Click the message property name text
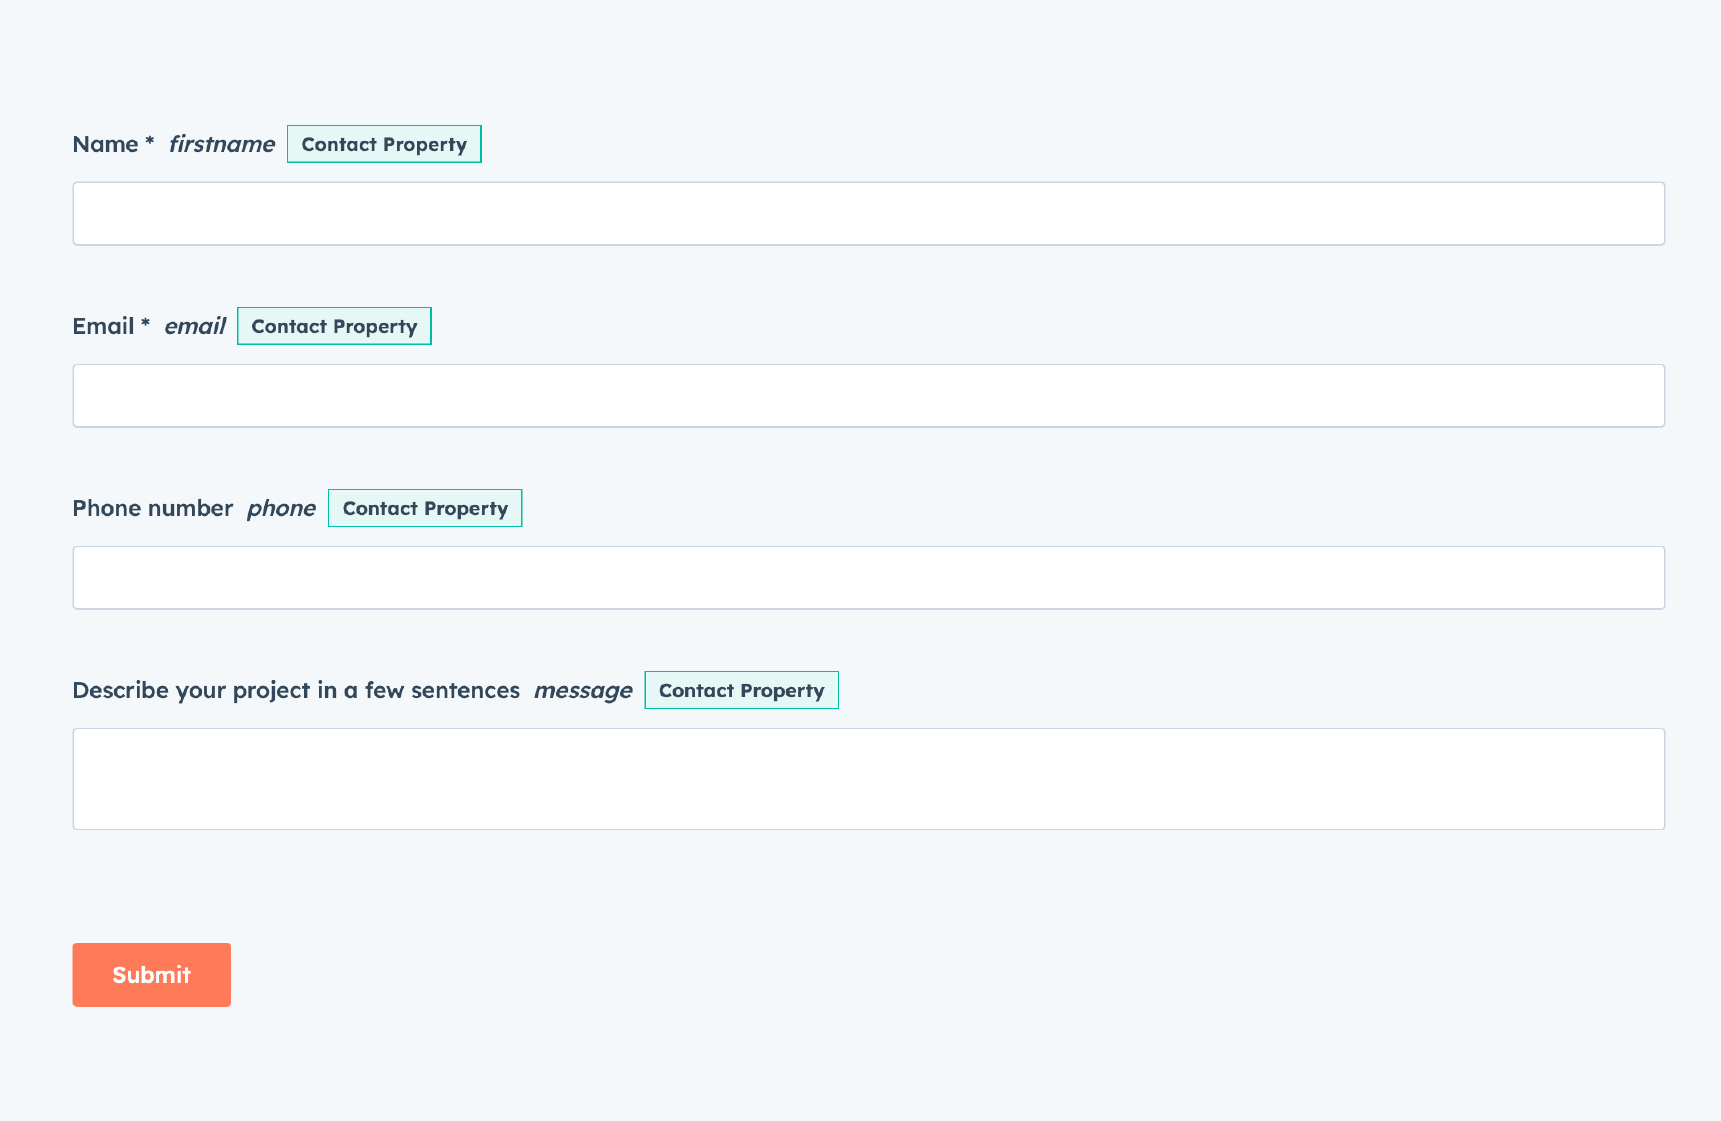 [x=583, y=690]
